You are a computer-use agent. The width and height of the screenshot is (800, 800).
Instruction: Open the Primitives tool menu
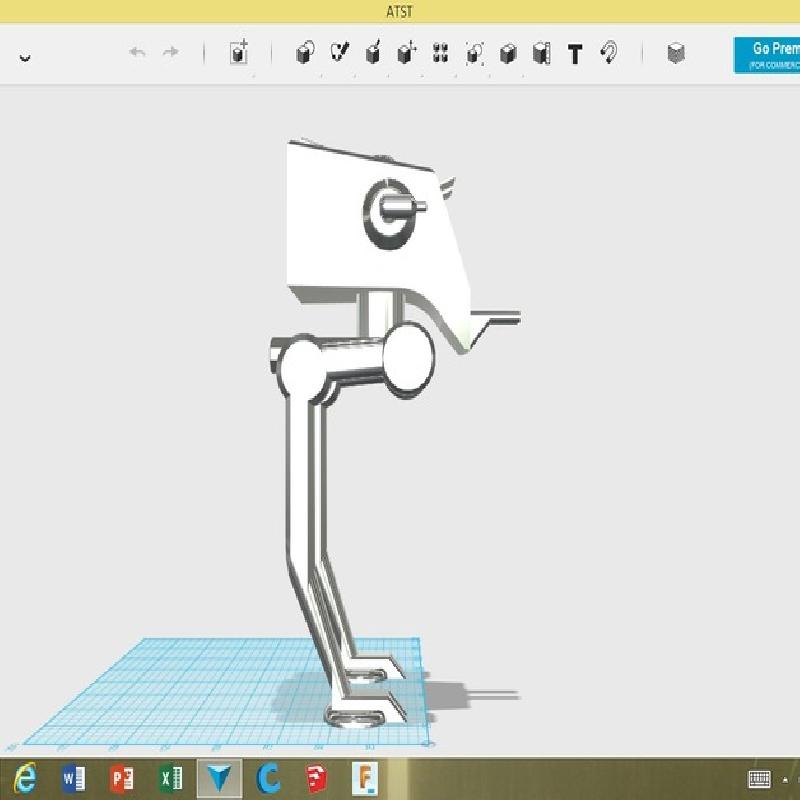[x=305, y=53]
